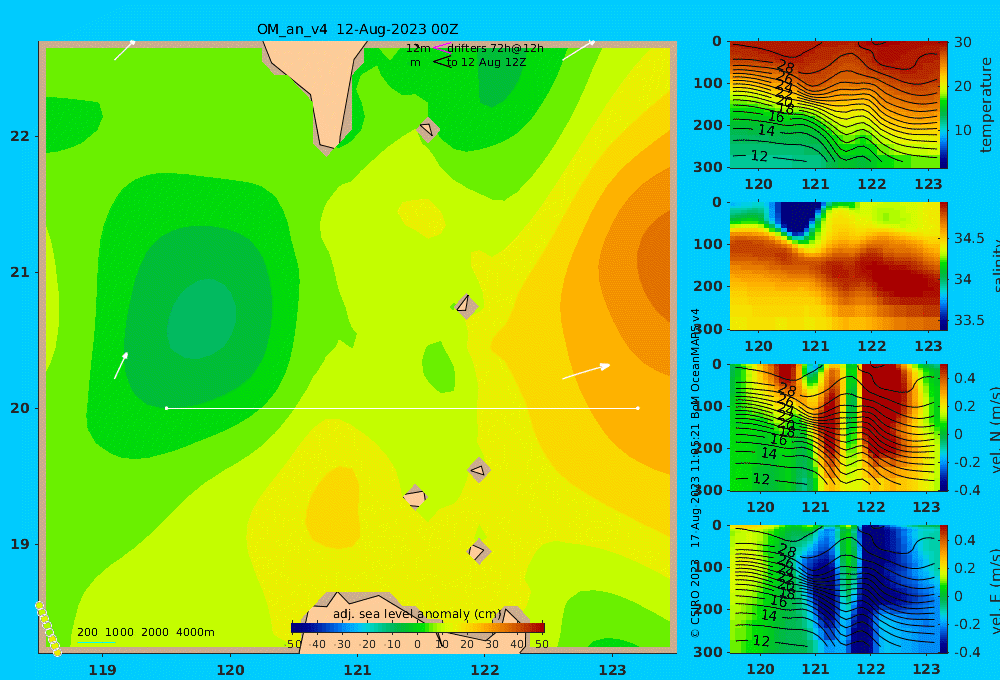Click the small island near 20.8N 121.9E

pyautogui.click(x=466, y=306)
